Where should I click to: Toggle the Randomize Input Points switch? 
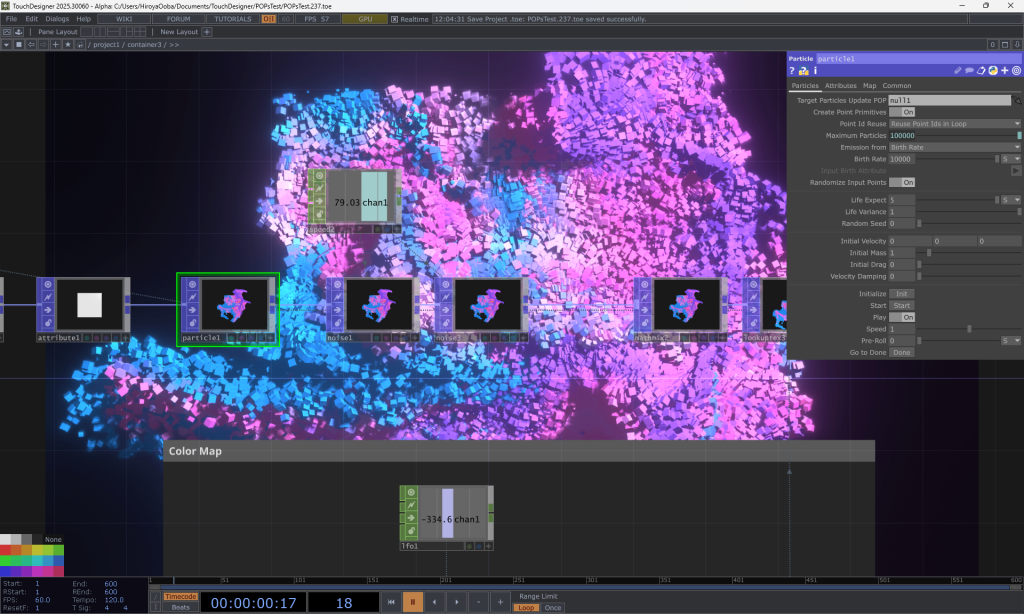[903, 182]
